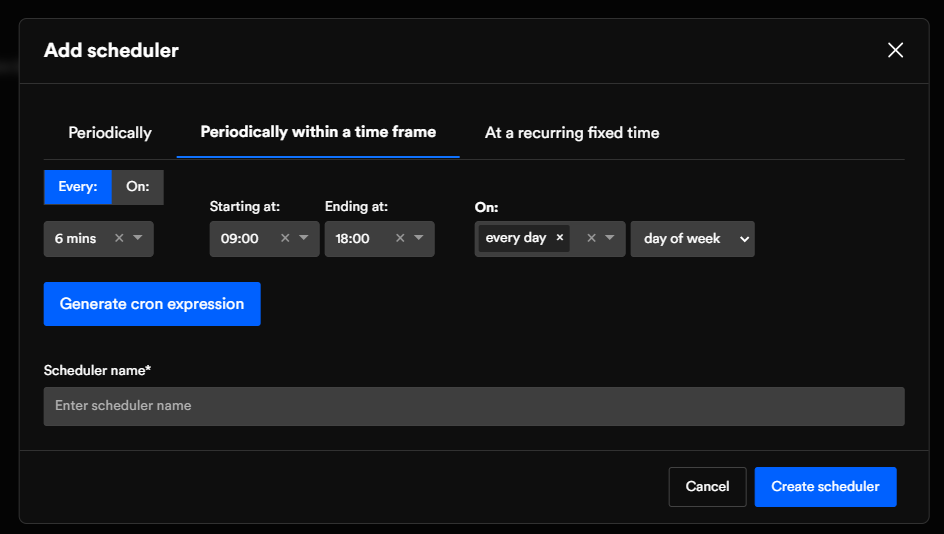The image size is (944, 534).
Task: Expand the days selection dropdown arrow
Action: [610, 238]
